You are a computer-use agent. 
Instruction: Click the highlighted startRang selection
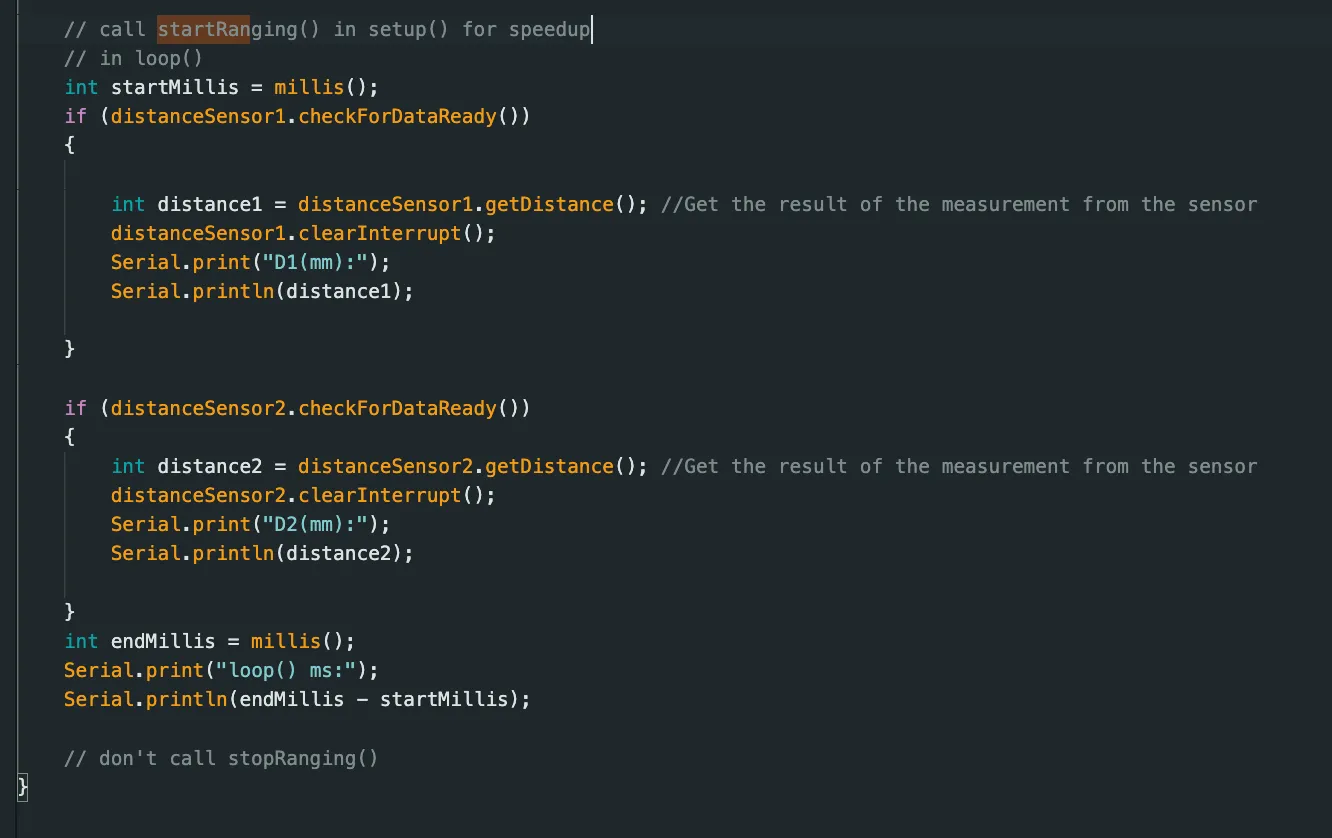(x=202, y=29)
